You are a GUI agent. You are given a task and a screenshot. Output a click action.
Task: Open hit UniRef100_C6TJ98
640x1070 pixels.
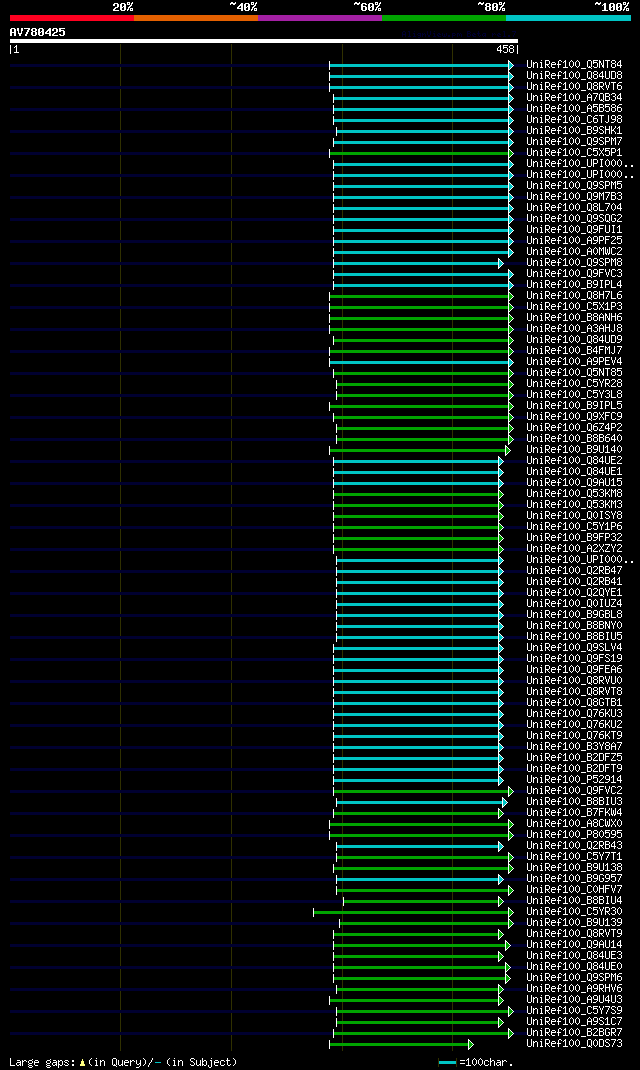[x=574, y=119]
